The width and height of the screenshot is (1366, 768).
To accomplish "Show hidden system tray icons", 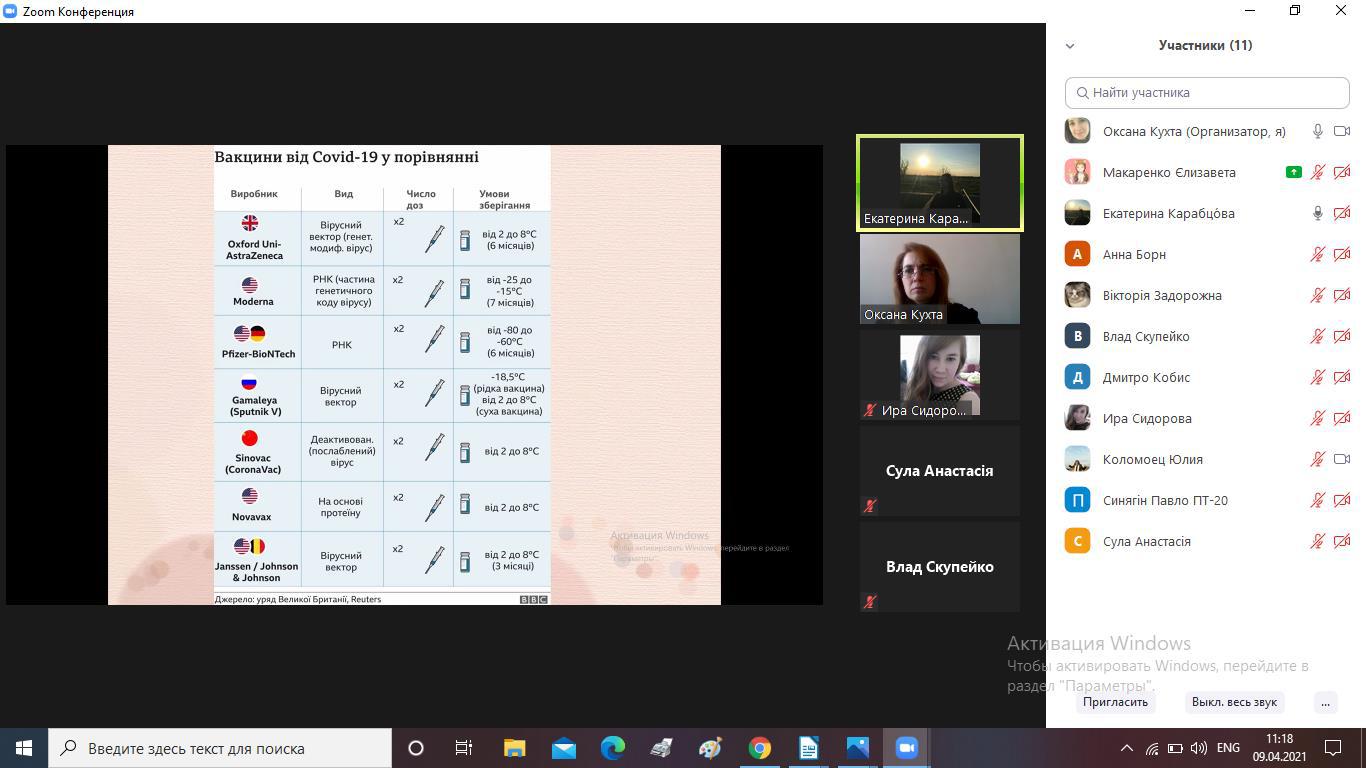I will [1126, 748].
